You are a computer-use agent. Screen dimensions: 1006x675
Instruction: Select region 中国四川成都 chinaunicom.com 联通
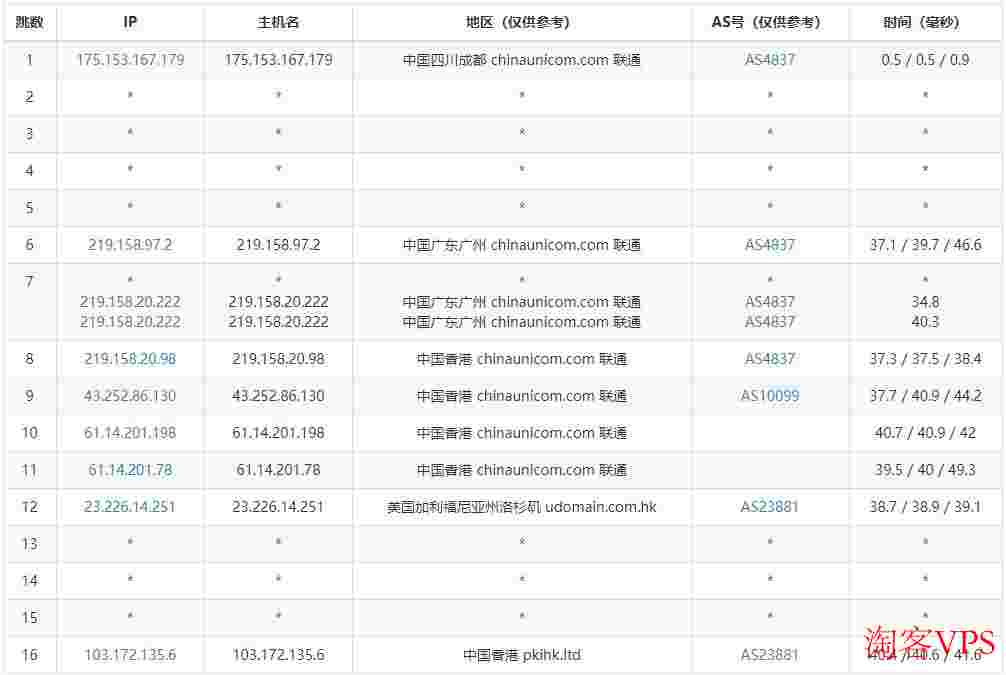tap(522, 60)
